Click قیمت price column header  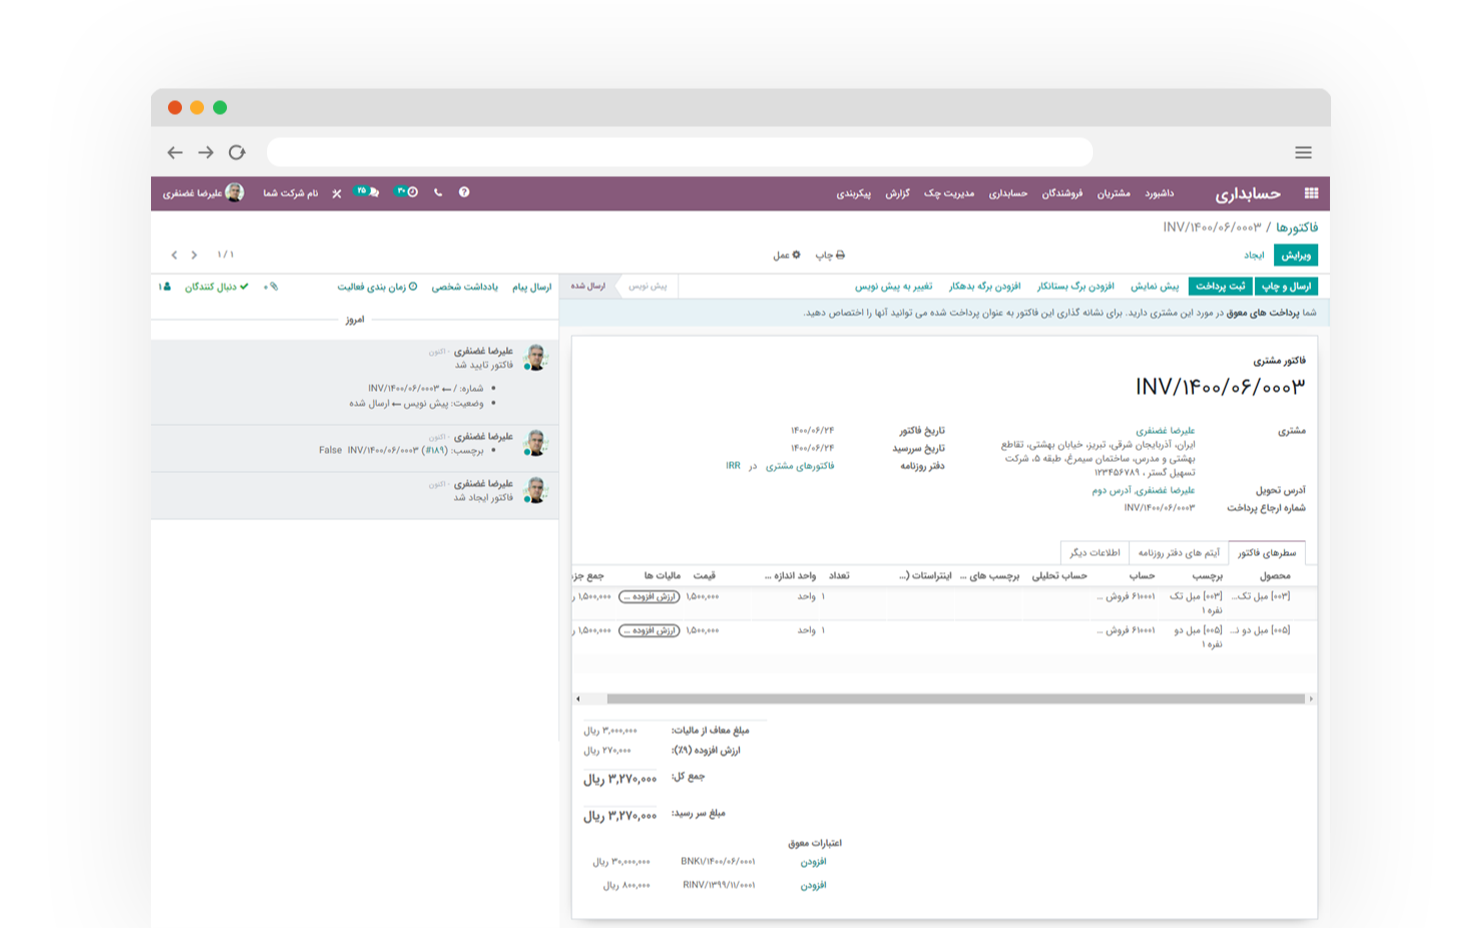point(705,576)
